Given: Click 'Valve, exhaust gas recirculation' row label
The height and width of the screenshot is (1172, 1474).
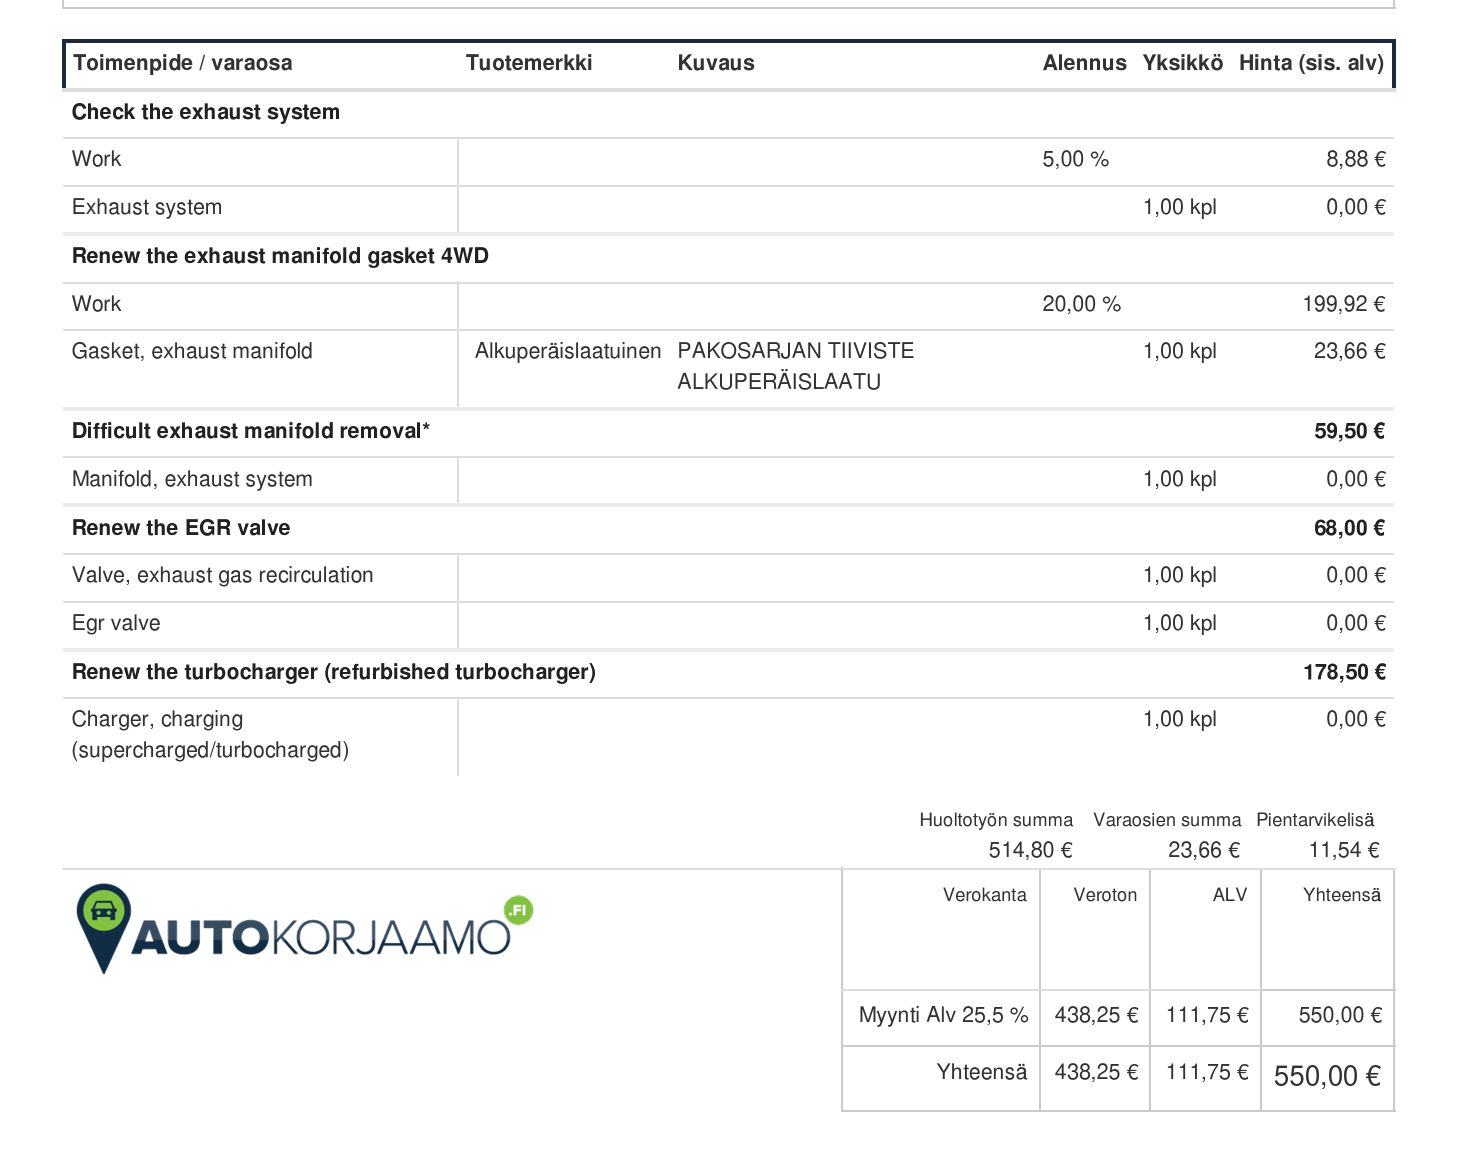Looking at the screenshot, I should (x=222, y=575).
